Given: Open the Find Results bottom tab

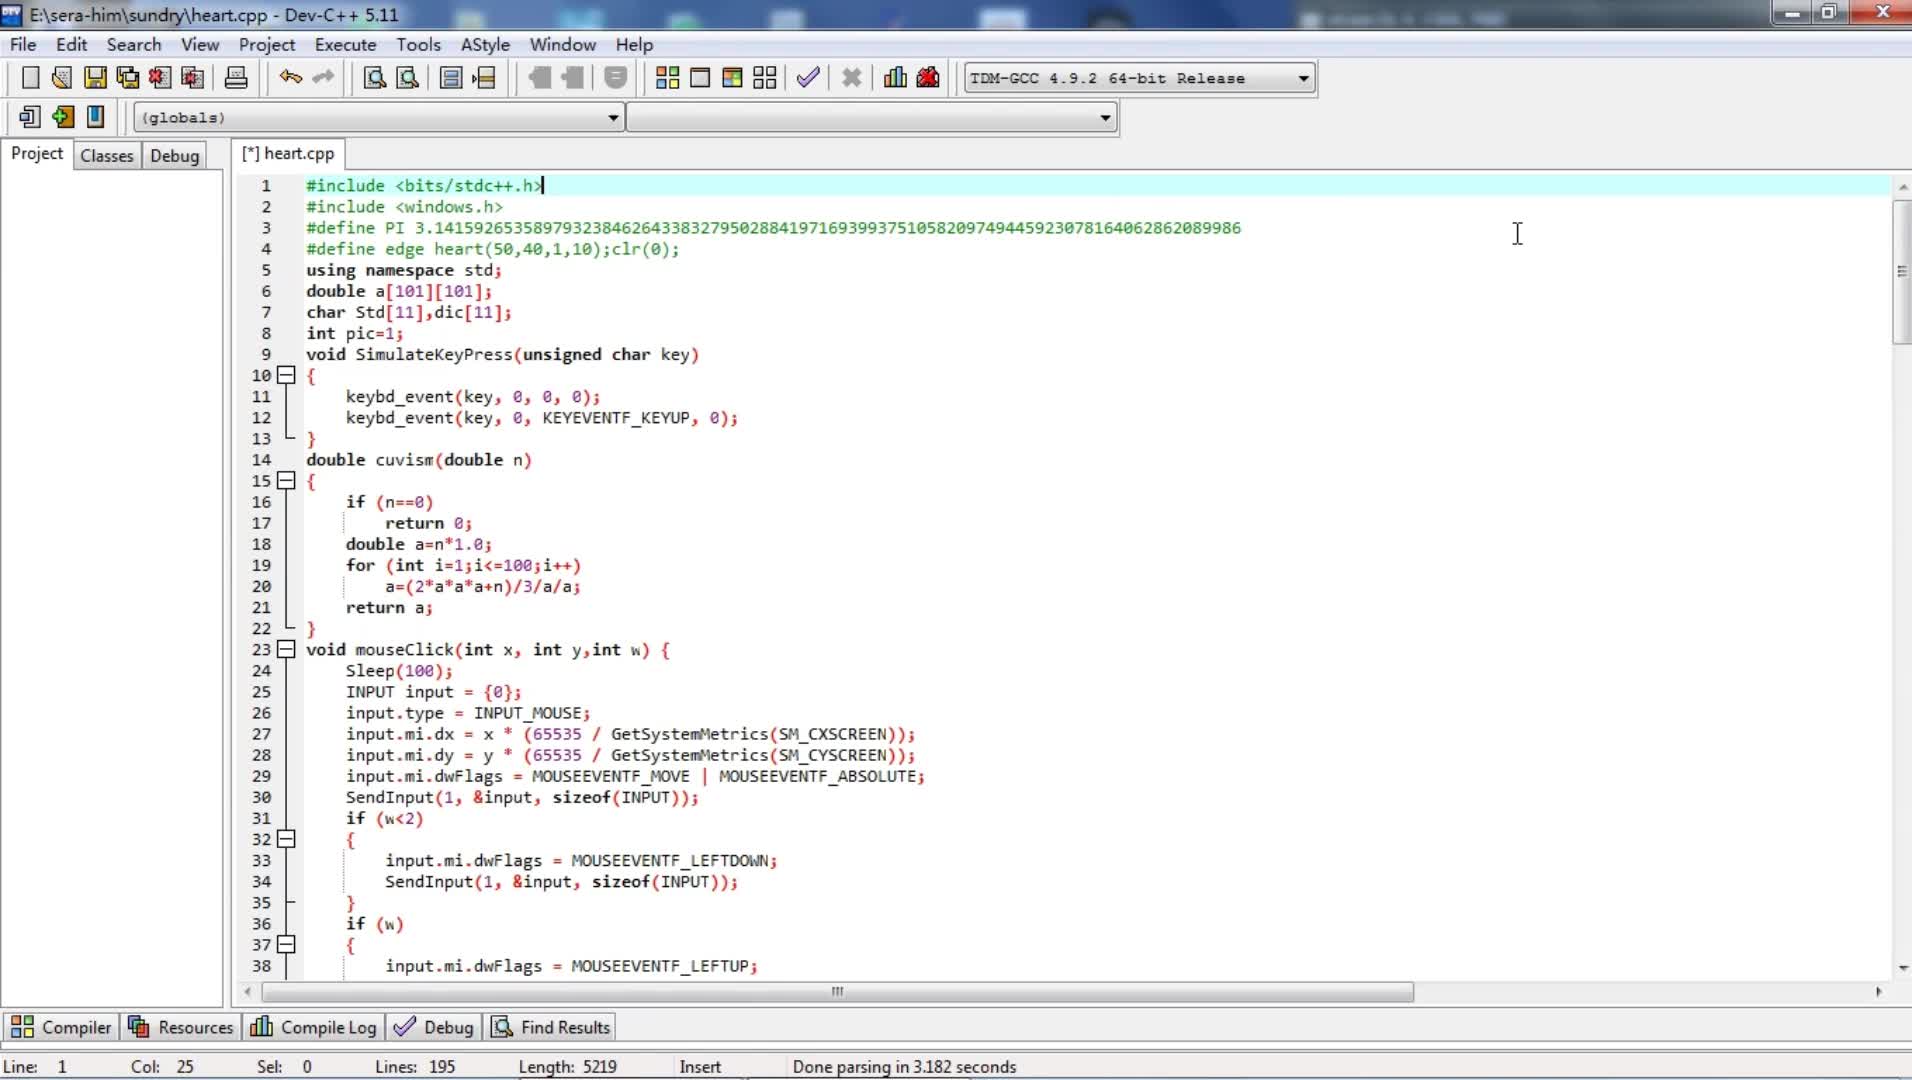Looking at the screenshot, I should [551, 1028].
